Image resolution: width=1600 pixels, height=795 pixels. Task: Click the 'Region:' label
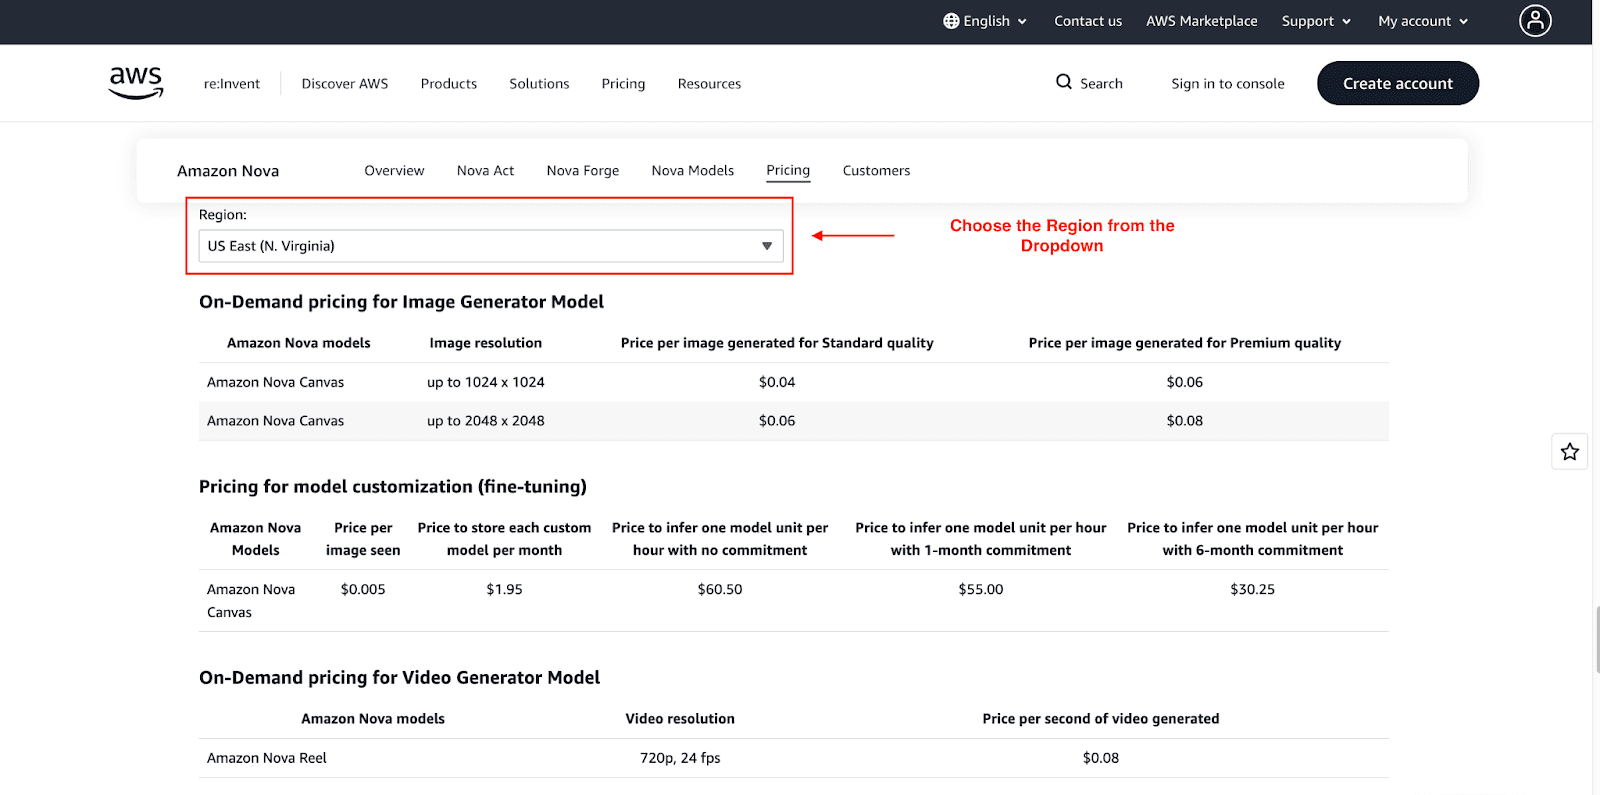click(223, 215)
